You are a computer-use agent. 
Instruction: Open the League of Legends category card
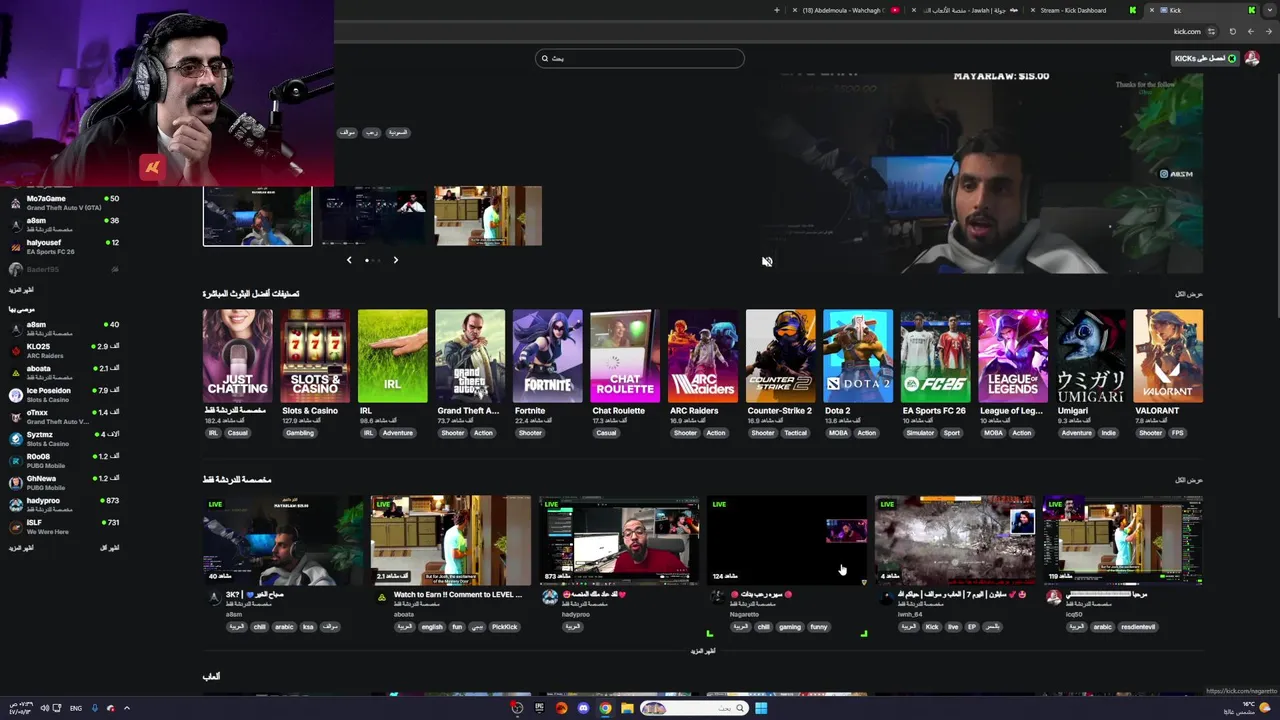click(1013, 356)
